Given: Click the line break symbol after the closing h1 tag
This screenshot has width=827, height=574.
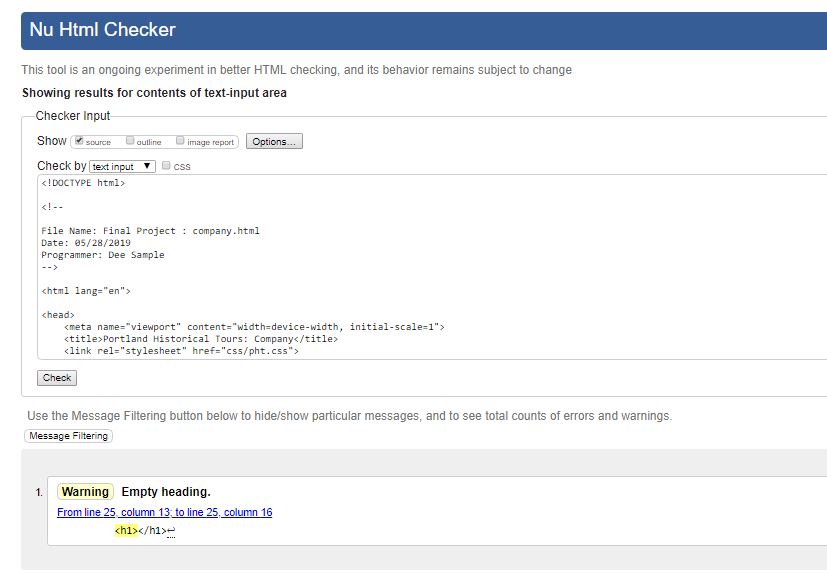Looking at the screenshot, I should tap(171, 531).
